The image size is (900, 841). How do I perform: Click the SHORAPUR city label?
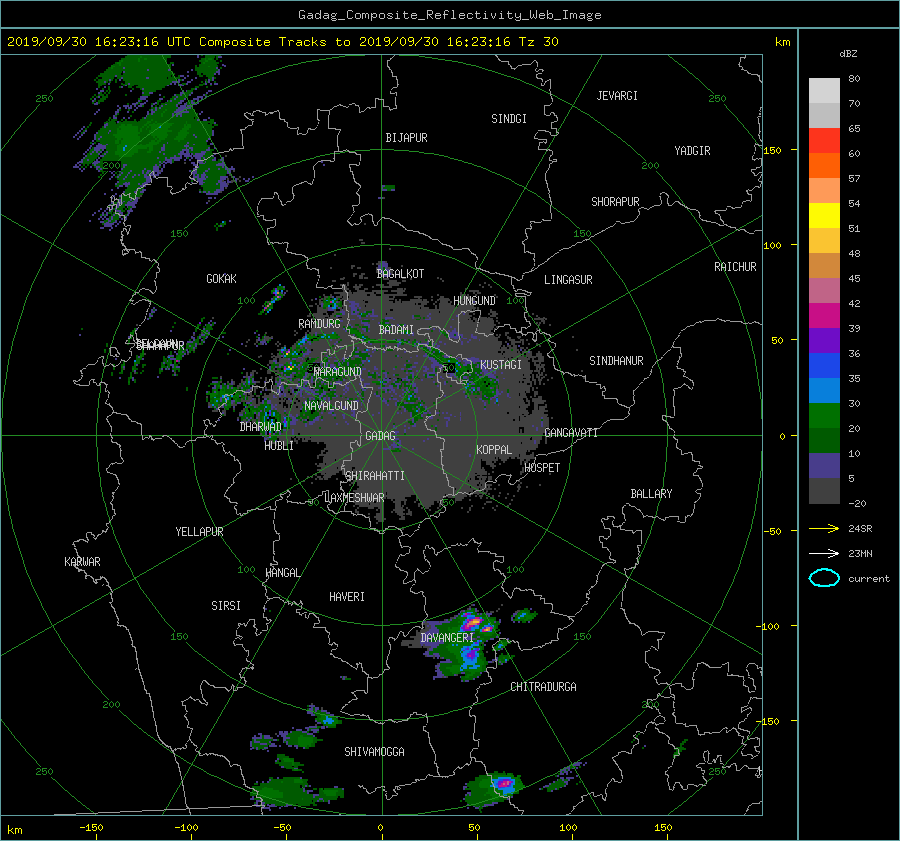[x=615, y=202]
